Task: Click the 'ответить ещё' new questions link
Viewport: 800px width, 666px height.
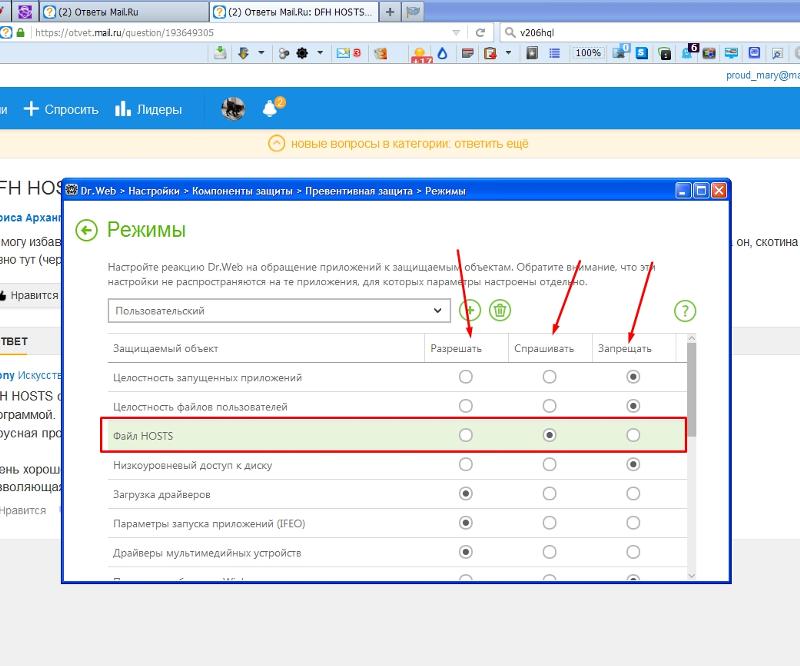Action: (491, 144)
